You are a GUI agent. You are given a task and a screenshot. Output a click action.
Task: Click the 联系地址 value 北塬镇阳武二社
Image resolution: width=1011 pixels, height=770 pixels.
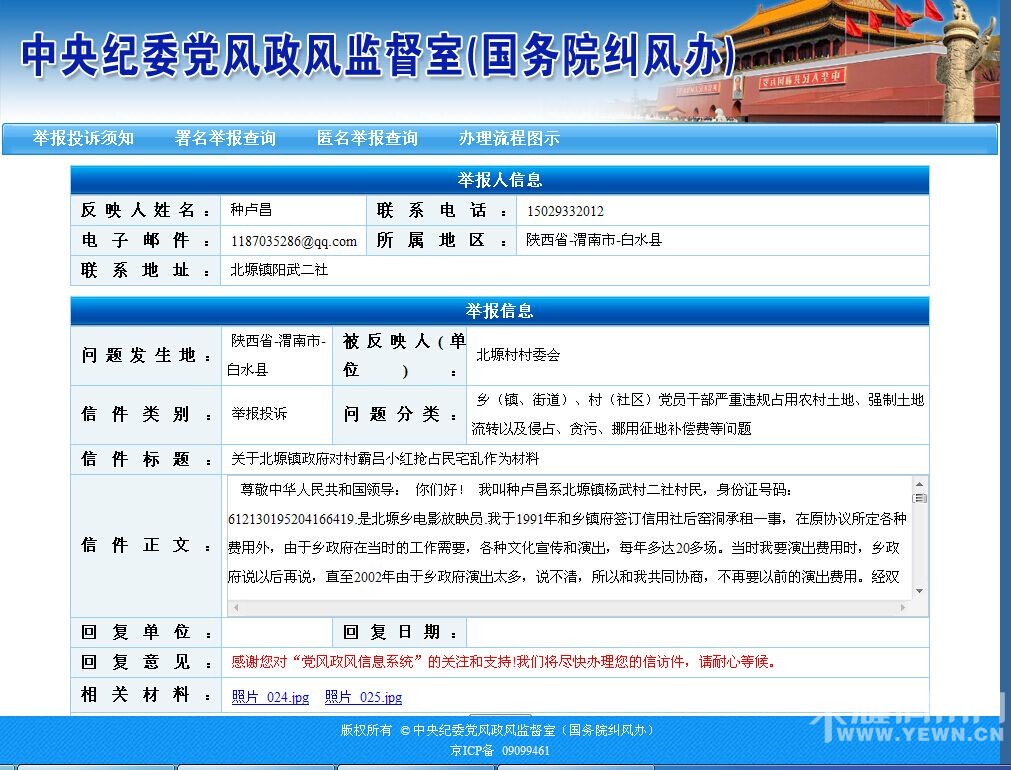click(x=279, y=270)
